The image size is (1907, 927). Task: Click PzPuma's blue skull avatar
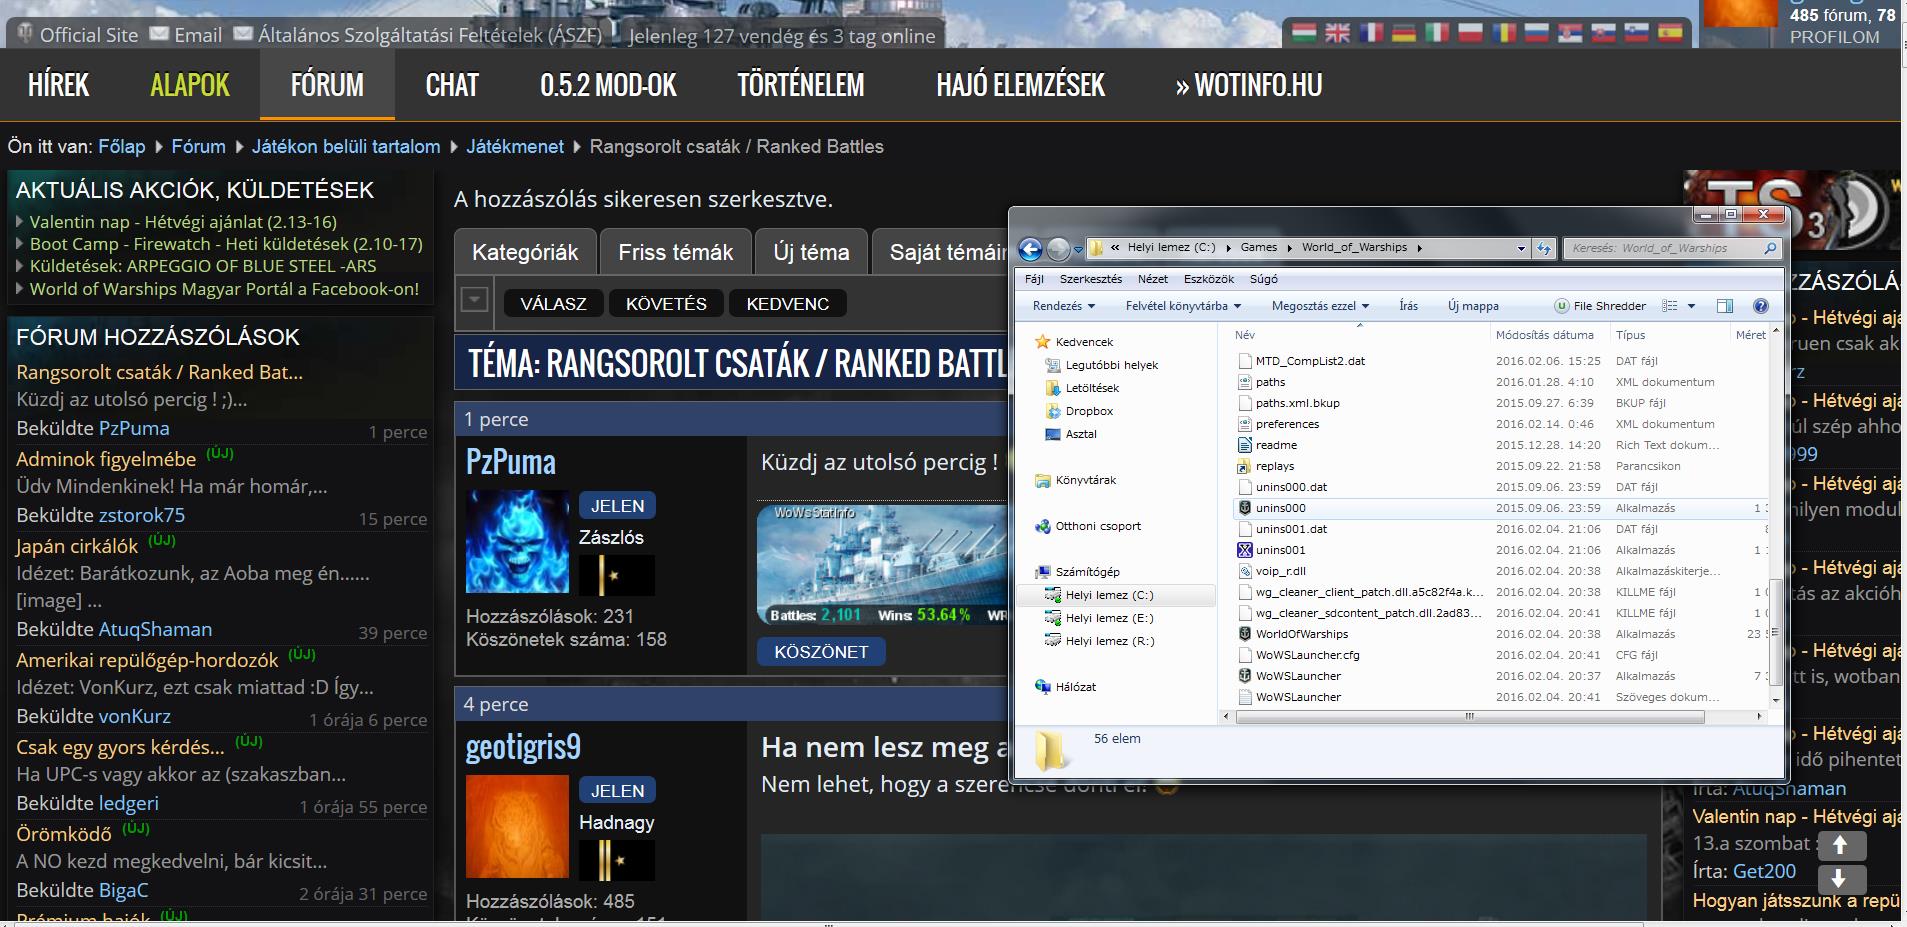[x=517, y=541]
